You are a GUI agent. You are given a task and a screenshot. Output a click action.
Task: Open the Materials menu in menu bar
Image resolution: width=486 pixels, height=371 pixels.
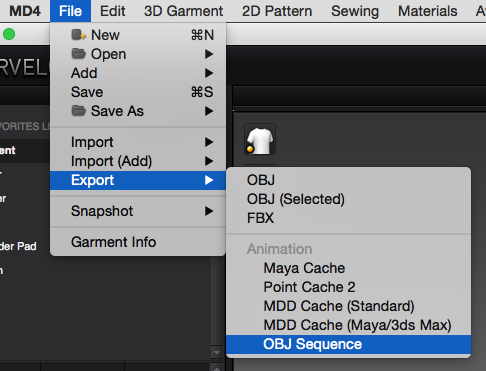click(427, 11)
